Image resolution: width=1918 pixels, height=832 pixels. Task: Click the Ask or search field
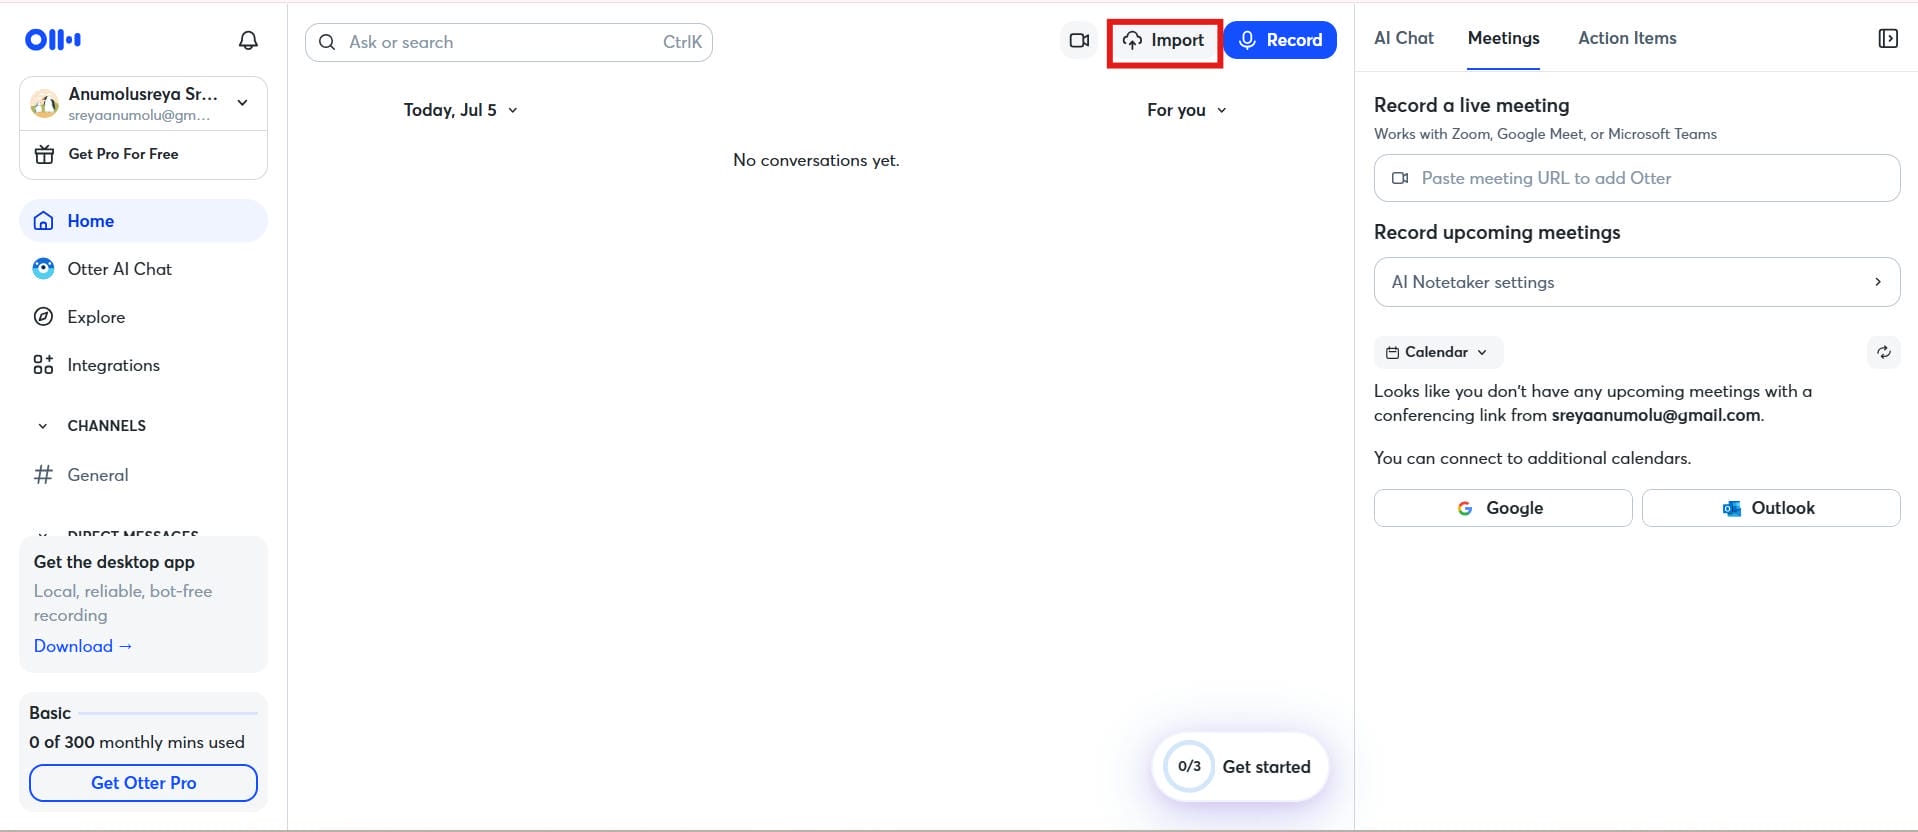(509, 42)
